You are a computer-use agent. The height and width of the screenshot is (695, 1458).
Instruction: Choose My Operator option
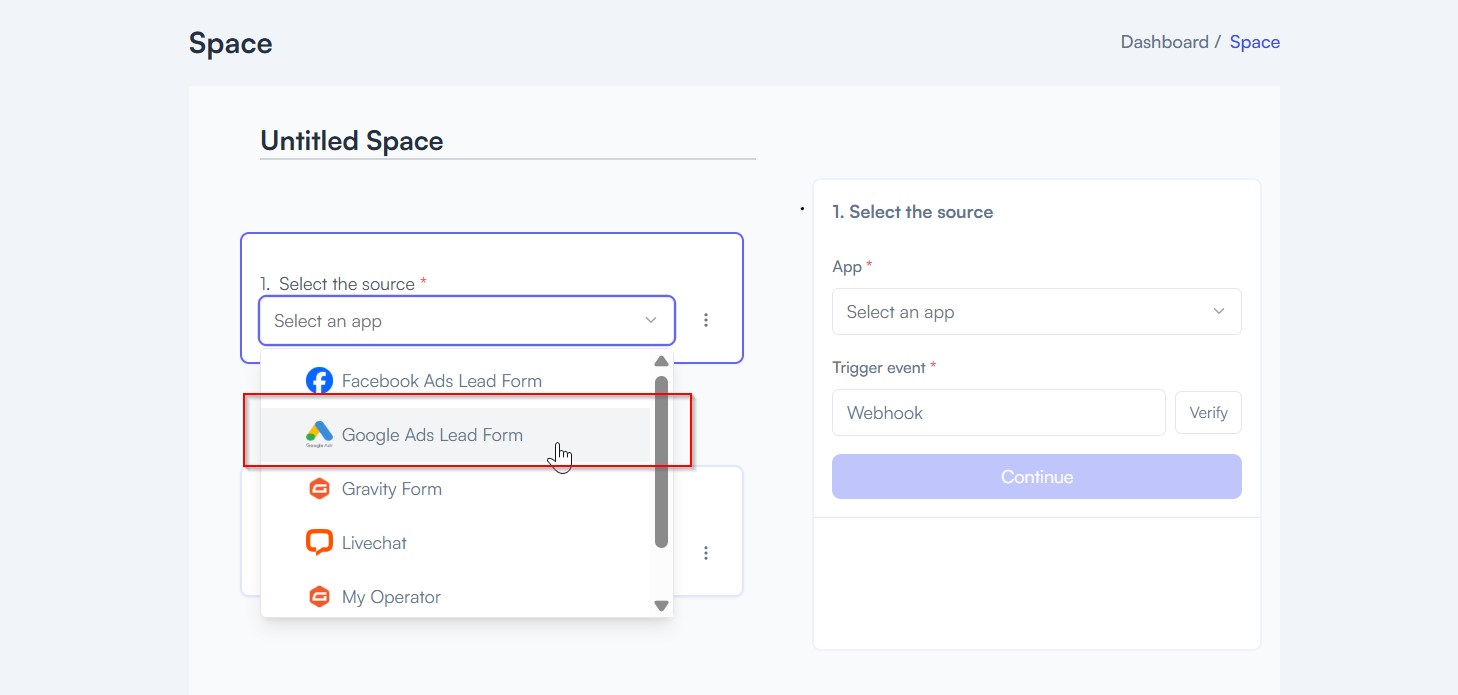click(456, 597)
